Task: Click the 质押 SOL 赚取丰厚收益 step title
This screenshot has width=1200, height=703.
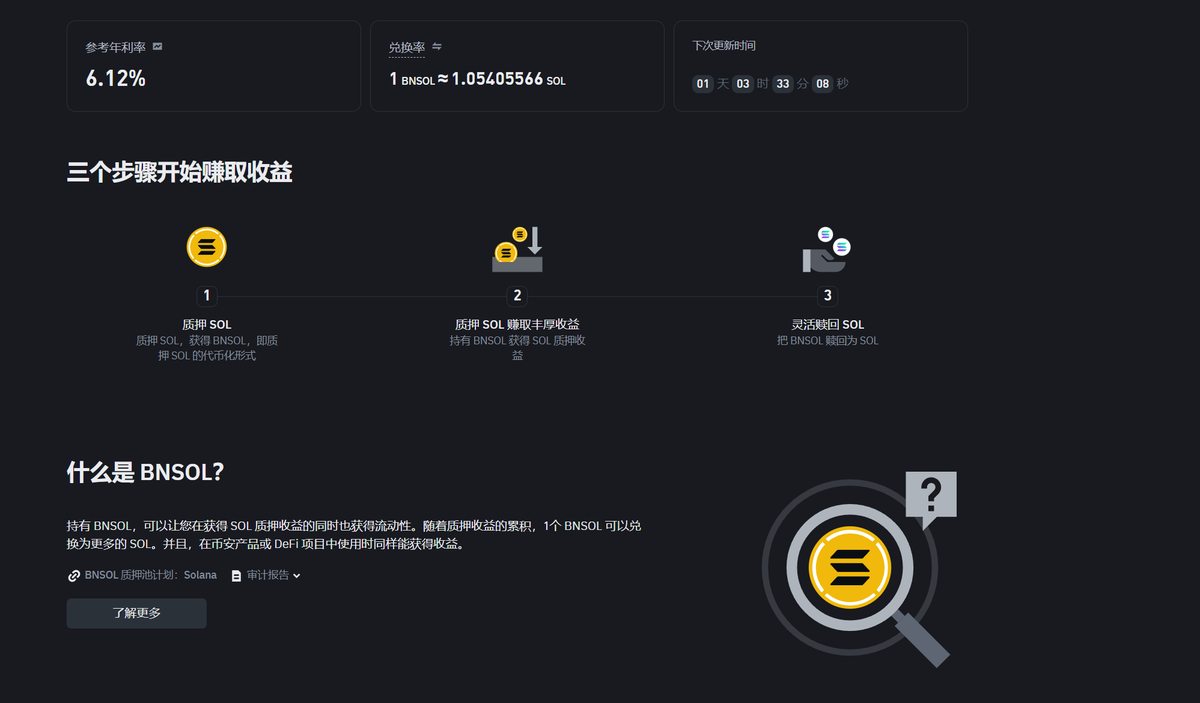Action: pyautogui.click(x=517, y=325)
